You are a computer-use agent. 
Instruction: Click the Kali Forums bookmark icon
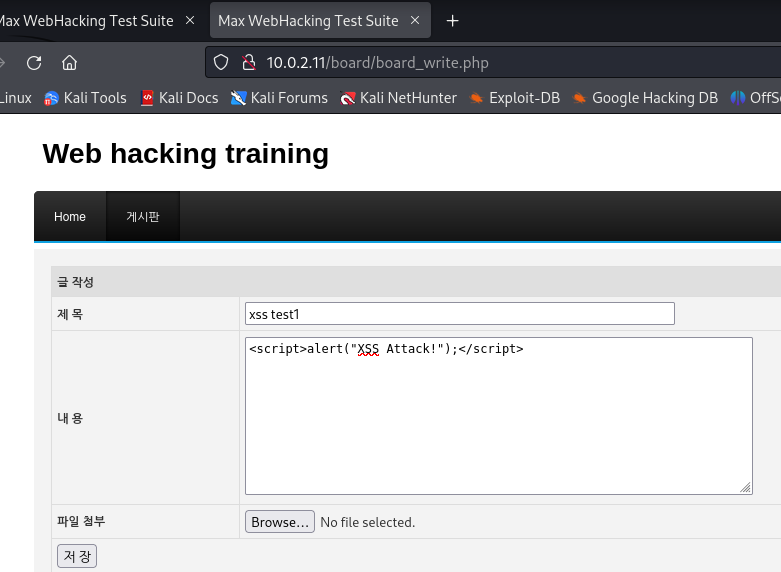click(239, 98)
